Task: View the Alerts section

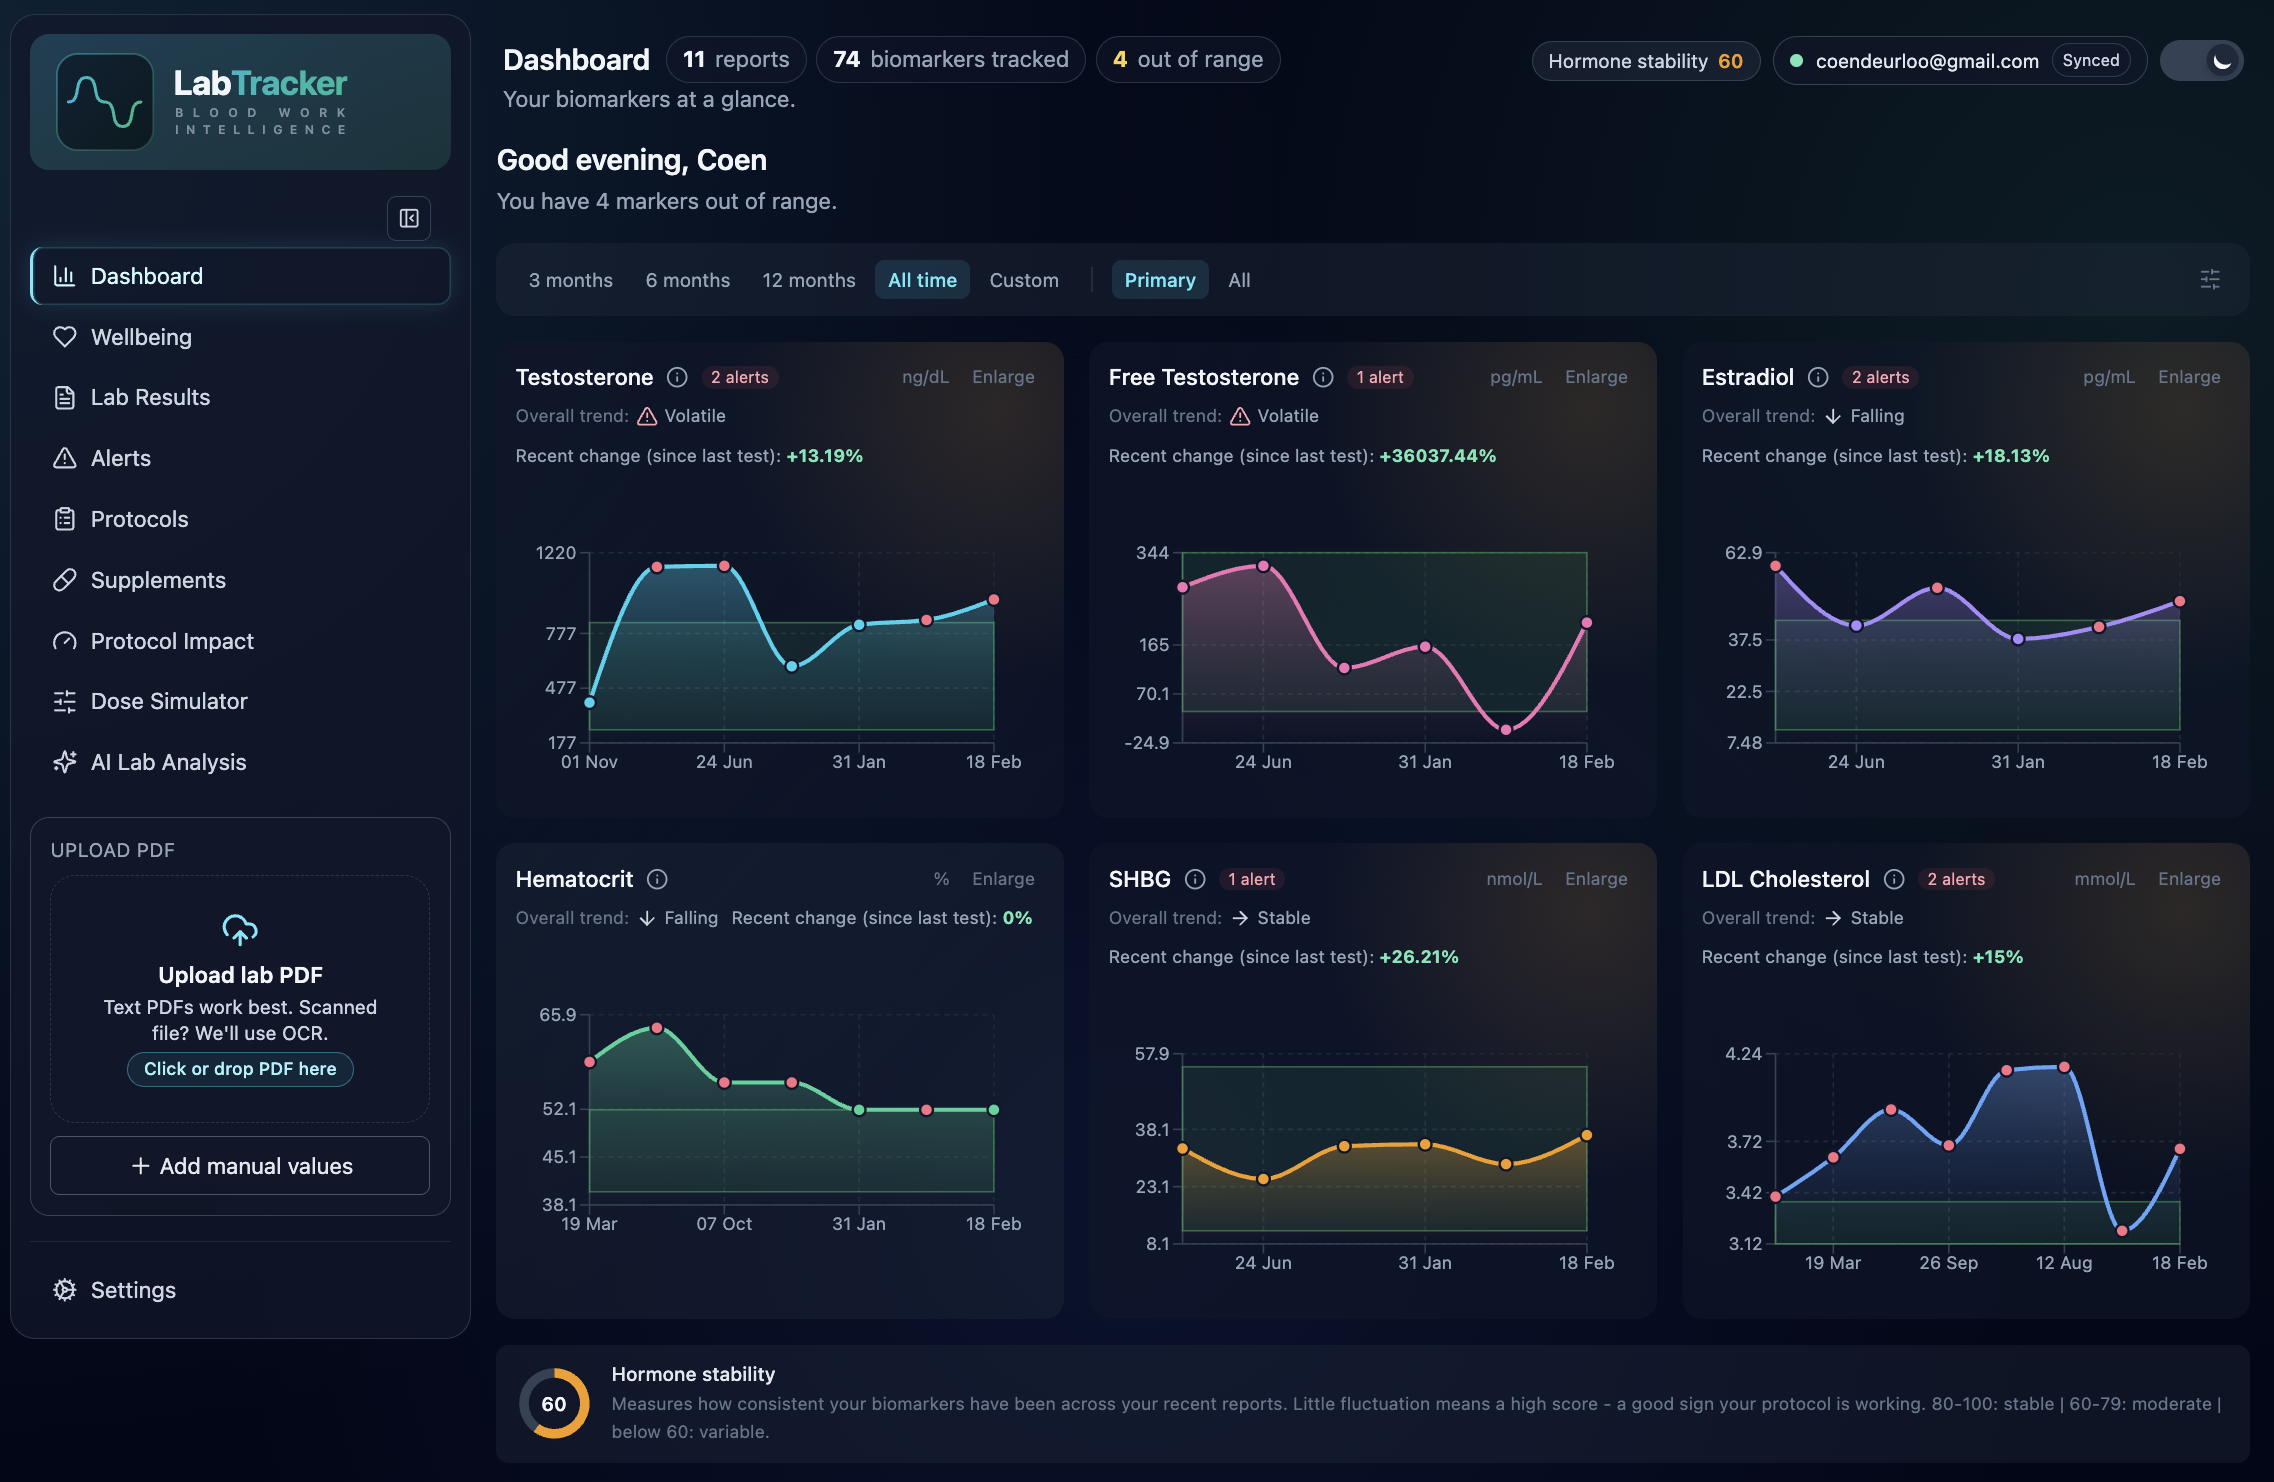Action: [120, 457]
